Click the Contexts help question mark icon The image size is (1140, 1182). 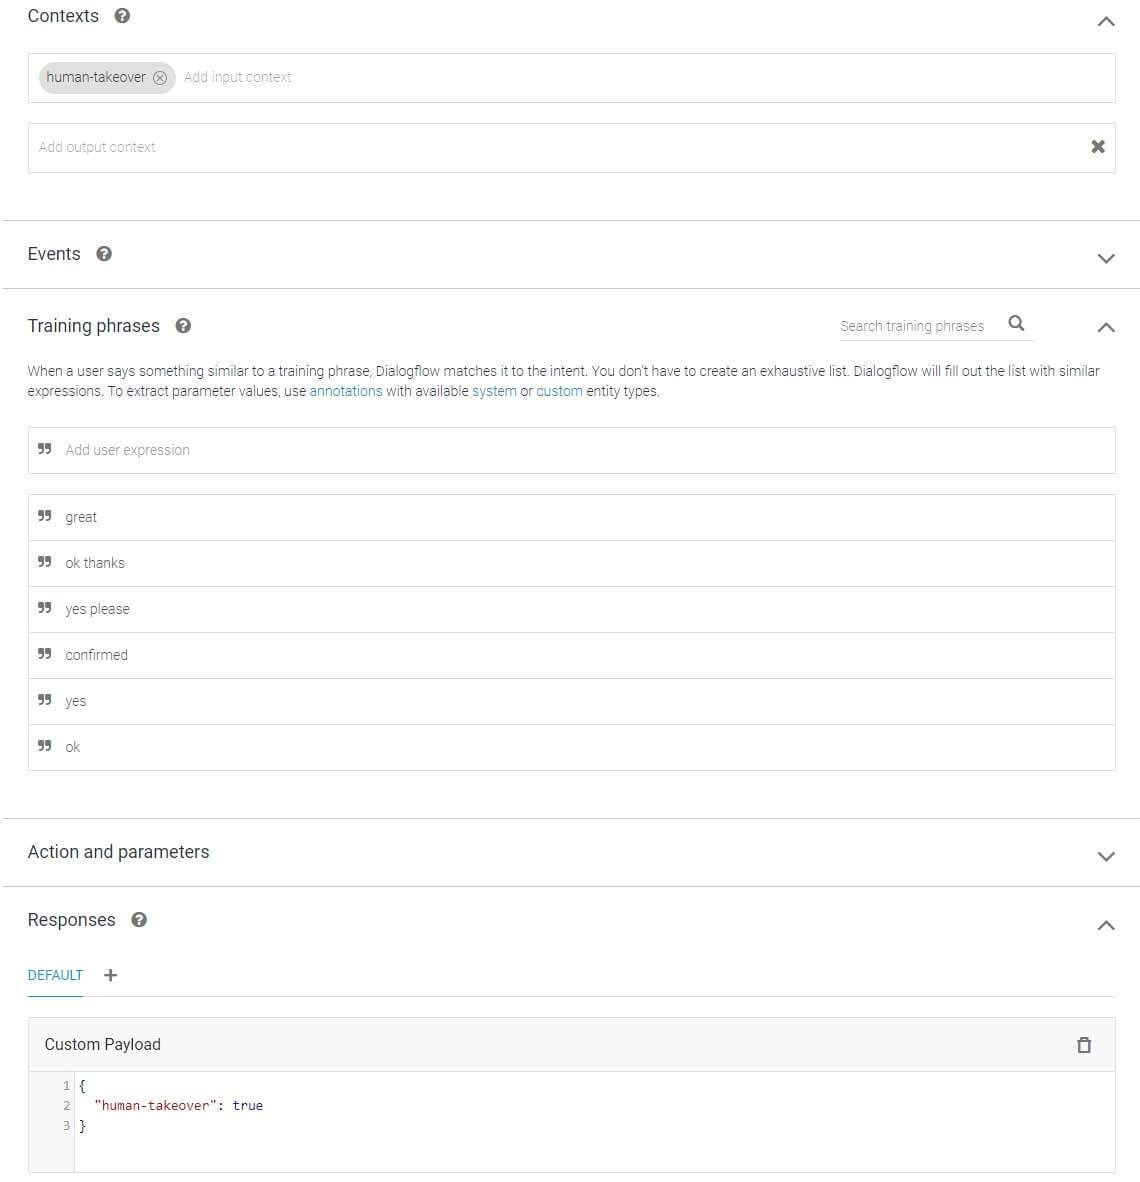click(x=122, y=16)
